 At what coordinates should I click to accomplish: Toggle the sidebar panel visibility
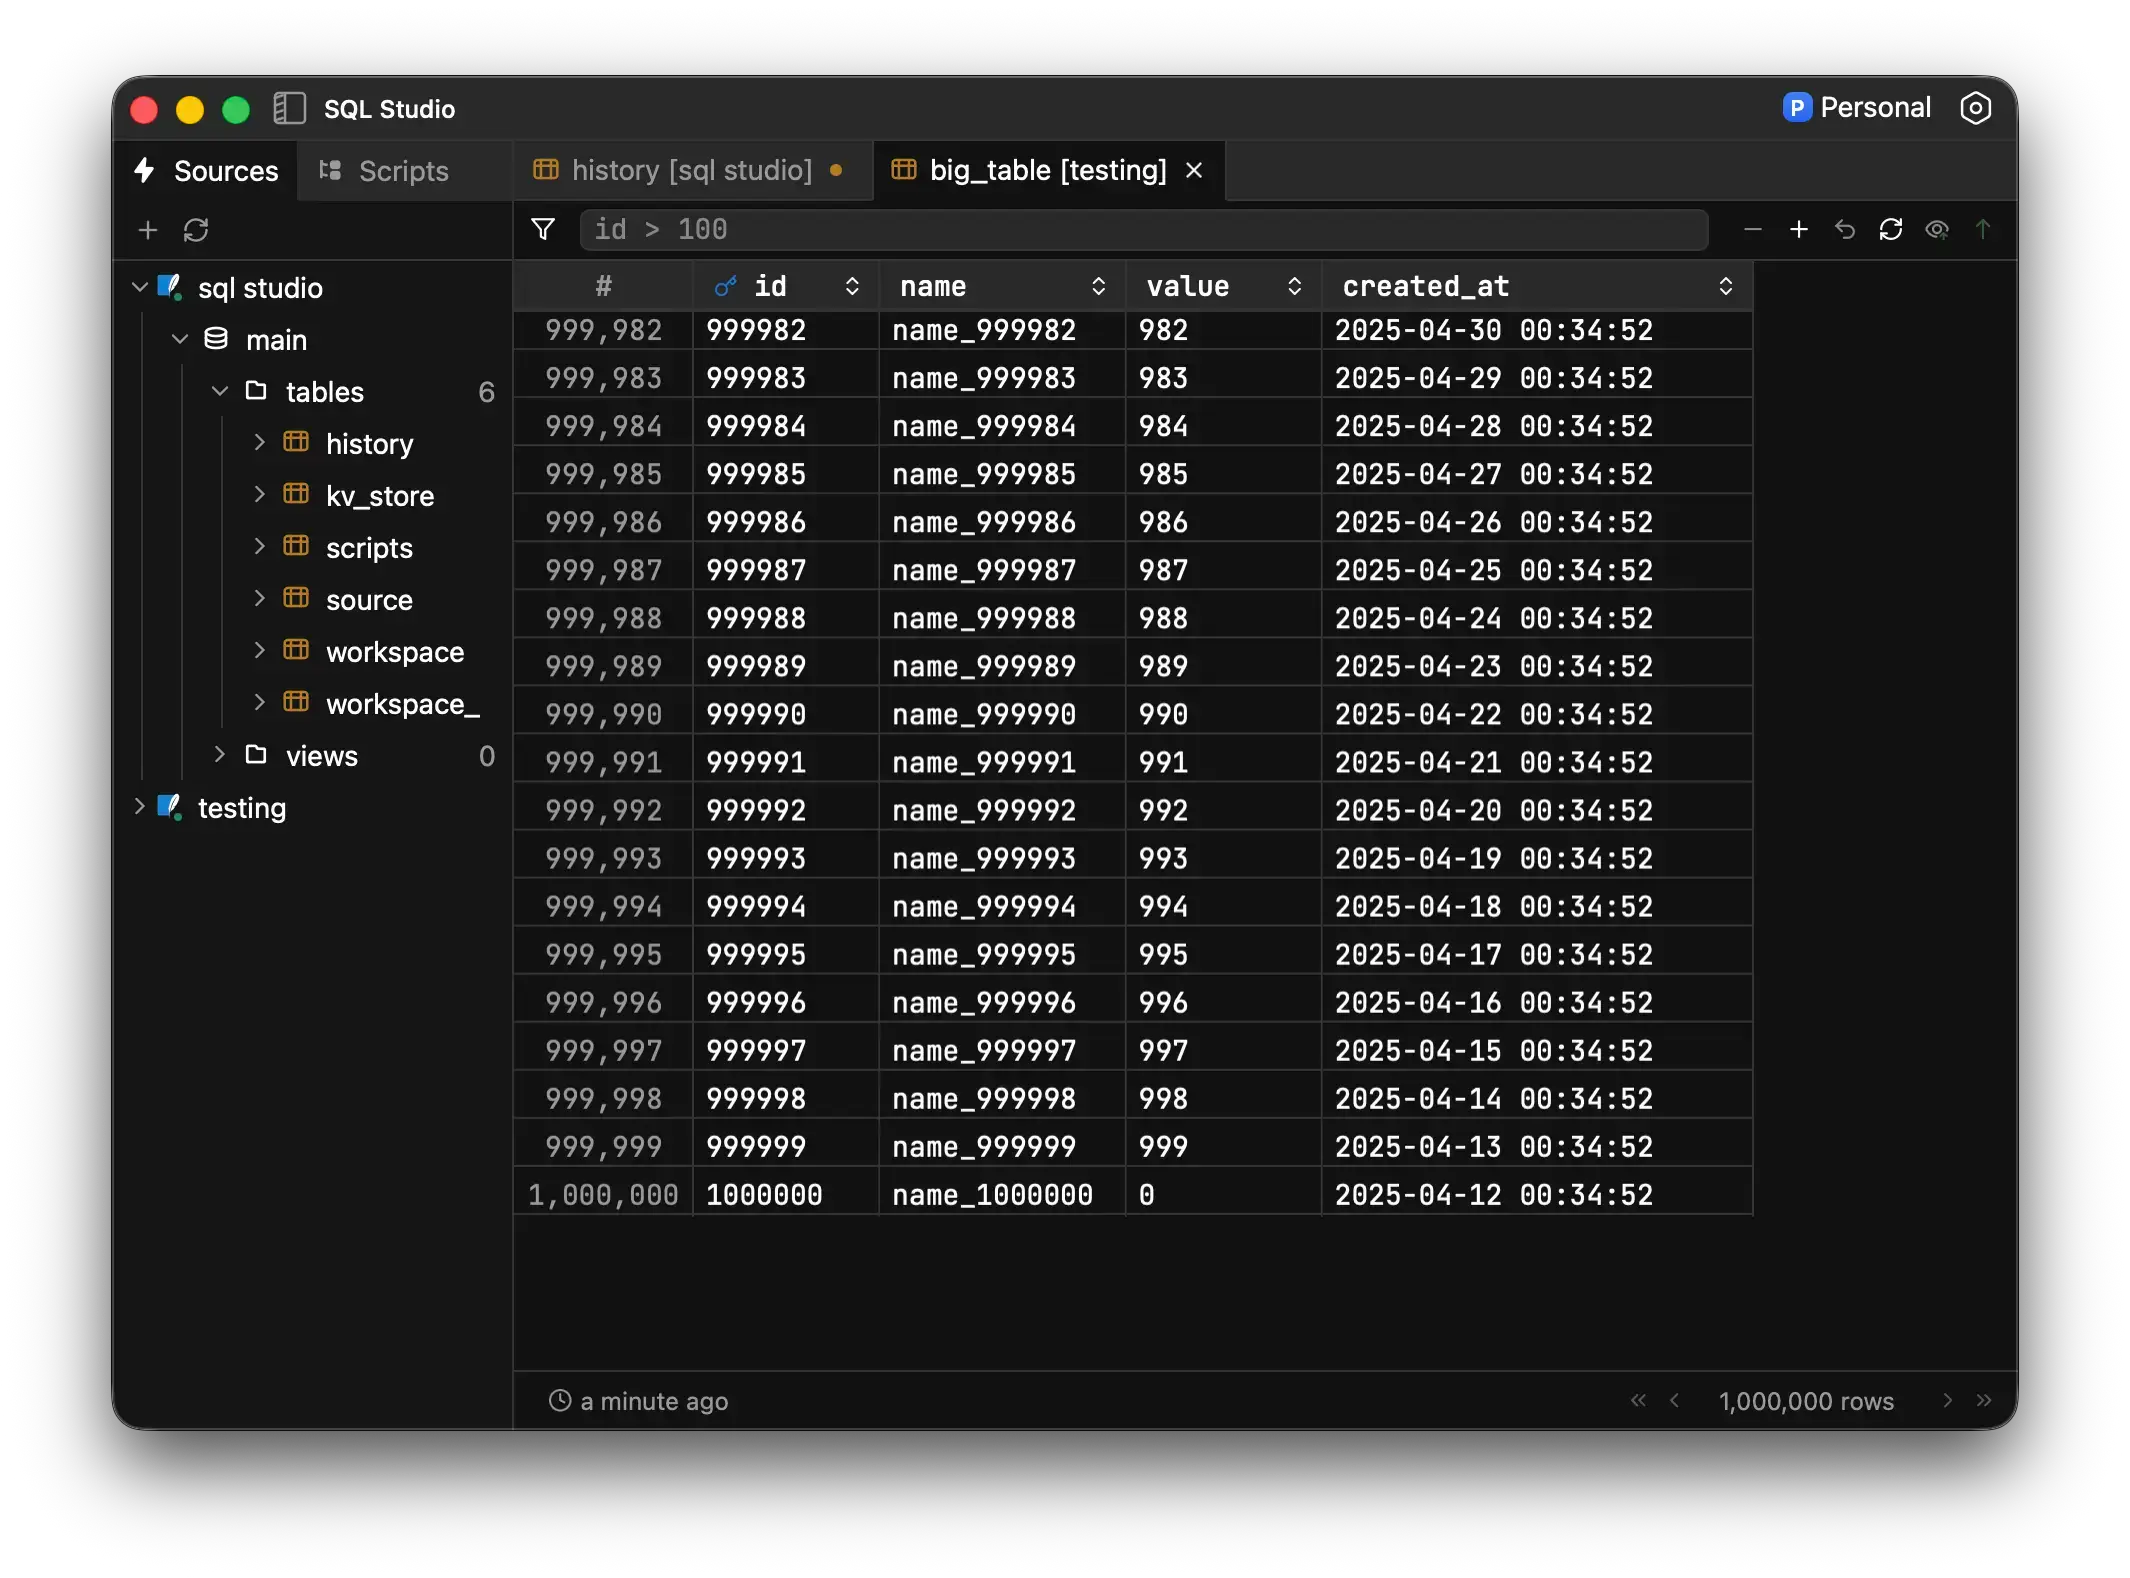coord(289,108)
